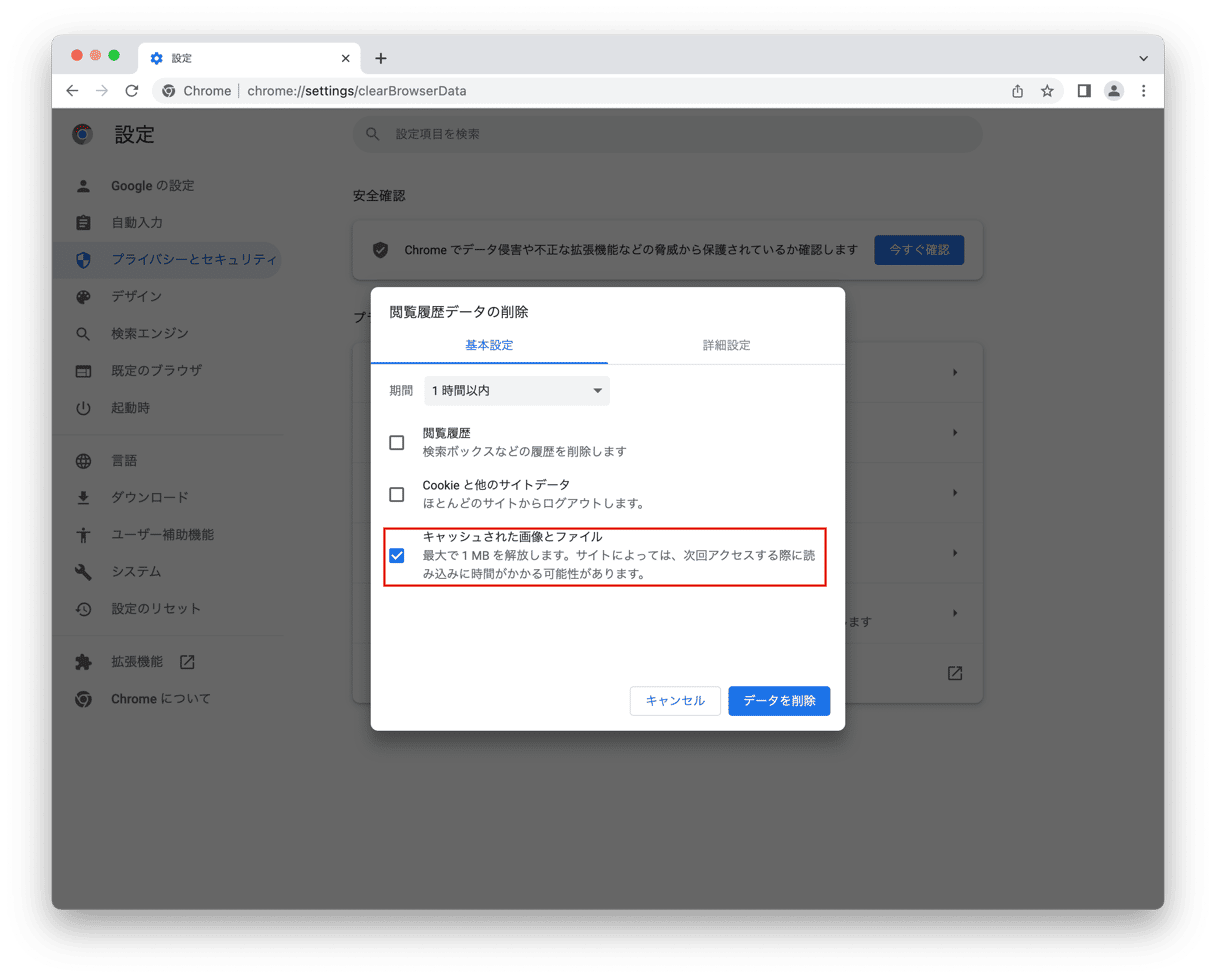1216x978 pixels.
Task: Open プライバシーとセキュリティ in sidebar
Action: 192,259
